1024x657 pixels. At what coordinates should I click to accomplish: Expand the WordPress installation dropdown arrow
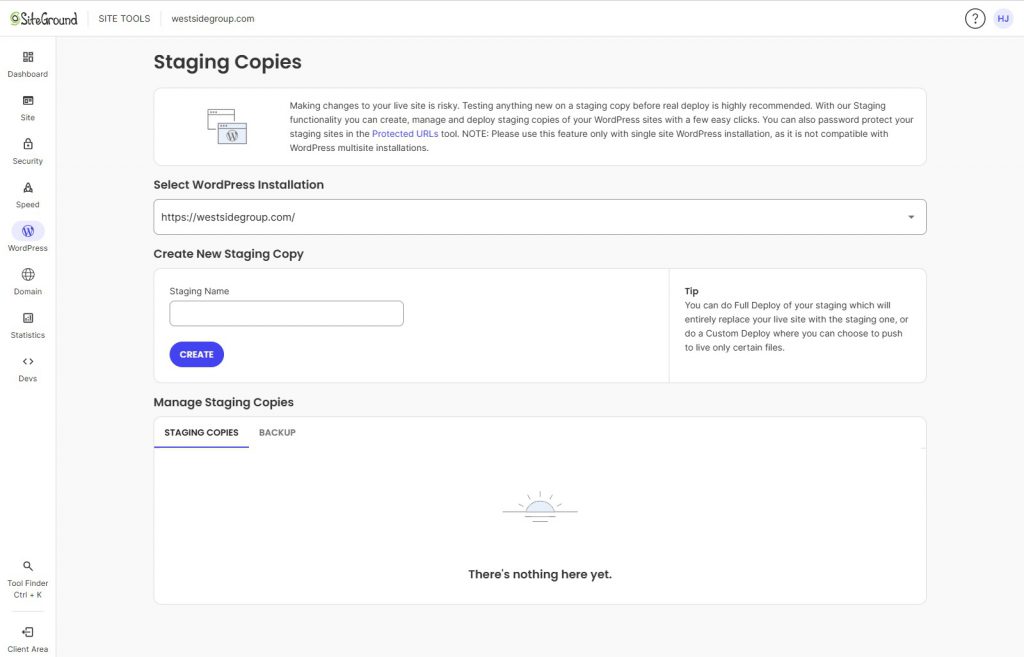(911, 217)
